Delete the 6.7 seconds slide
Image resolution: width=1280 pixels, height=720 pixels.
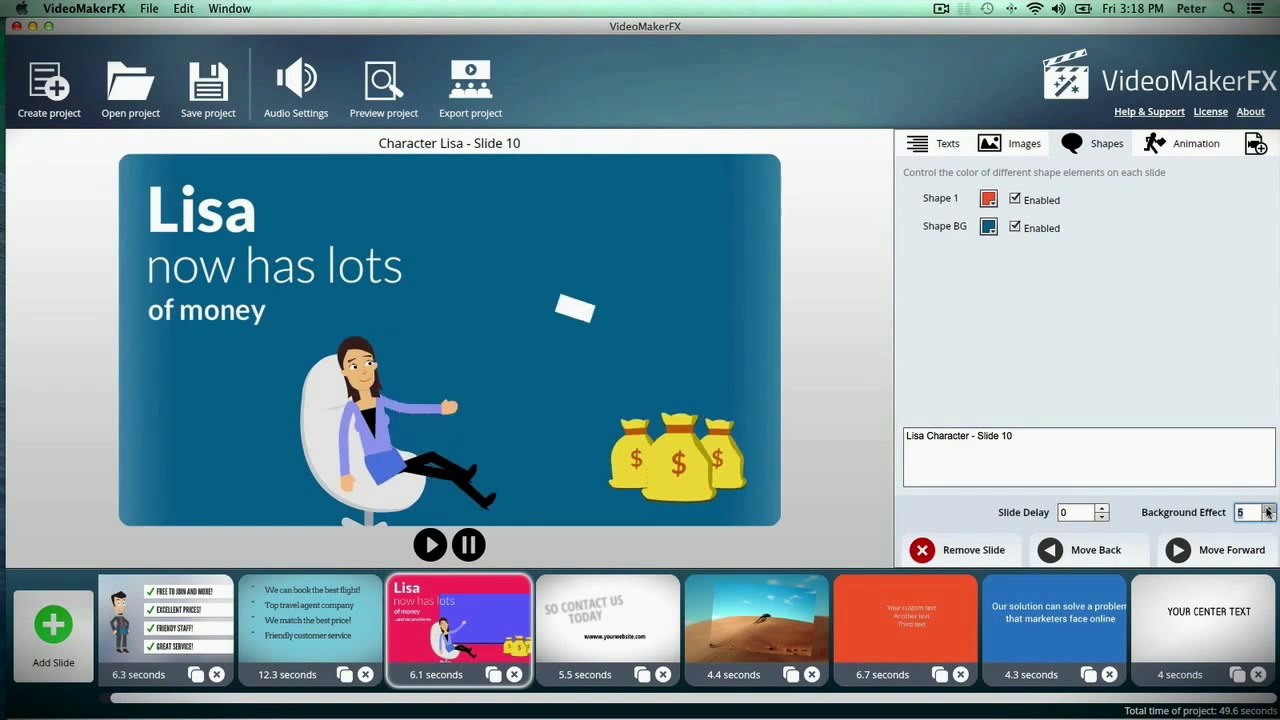tap(961, 675)
